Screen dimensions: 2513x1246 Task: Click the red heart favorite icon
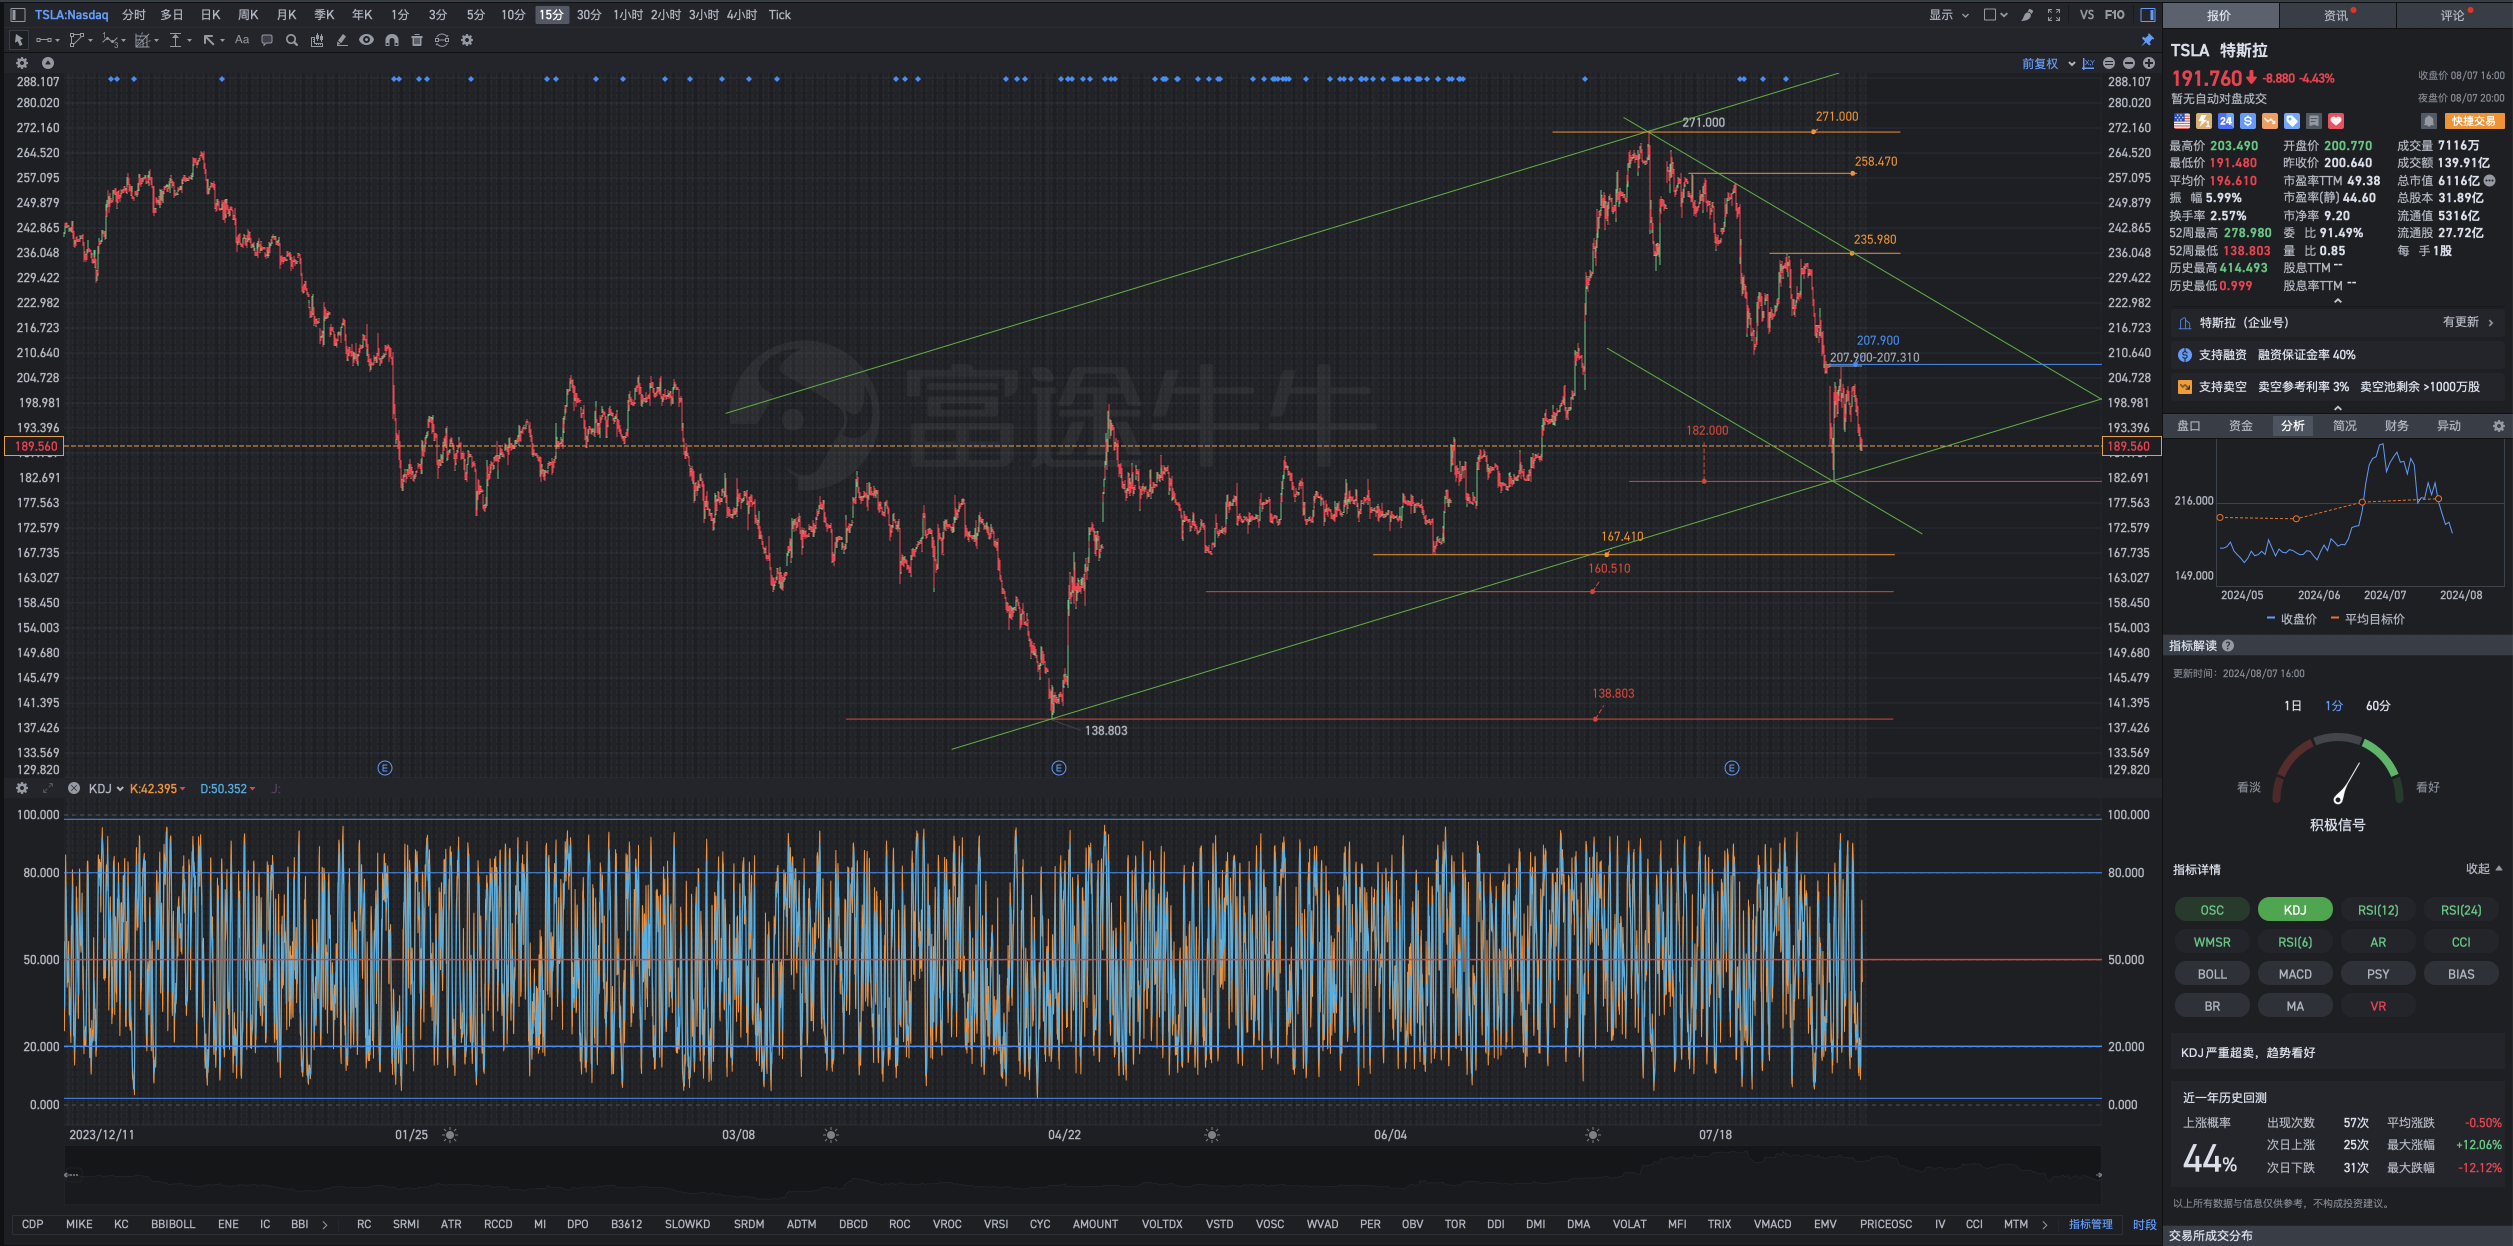[2336, 121]
